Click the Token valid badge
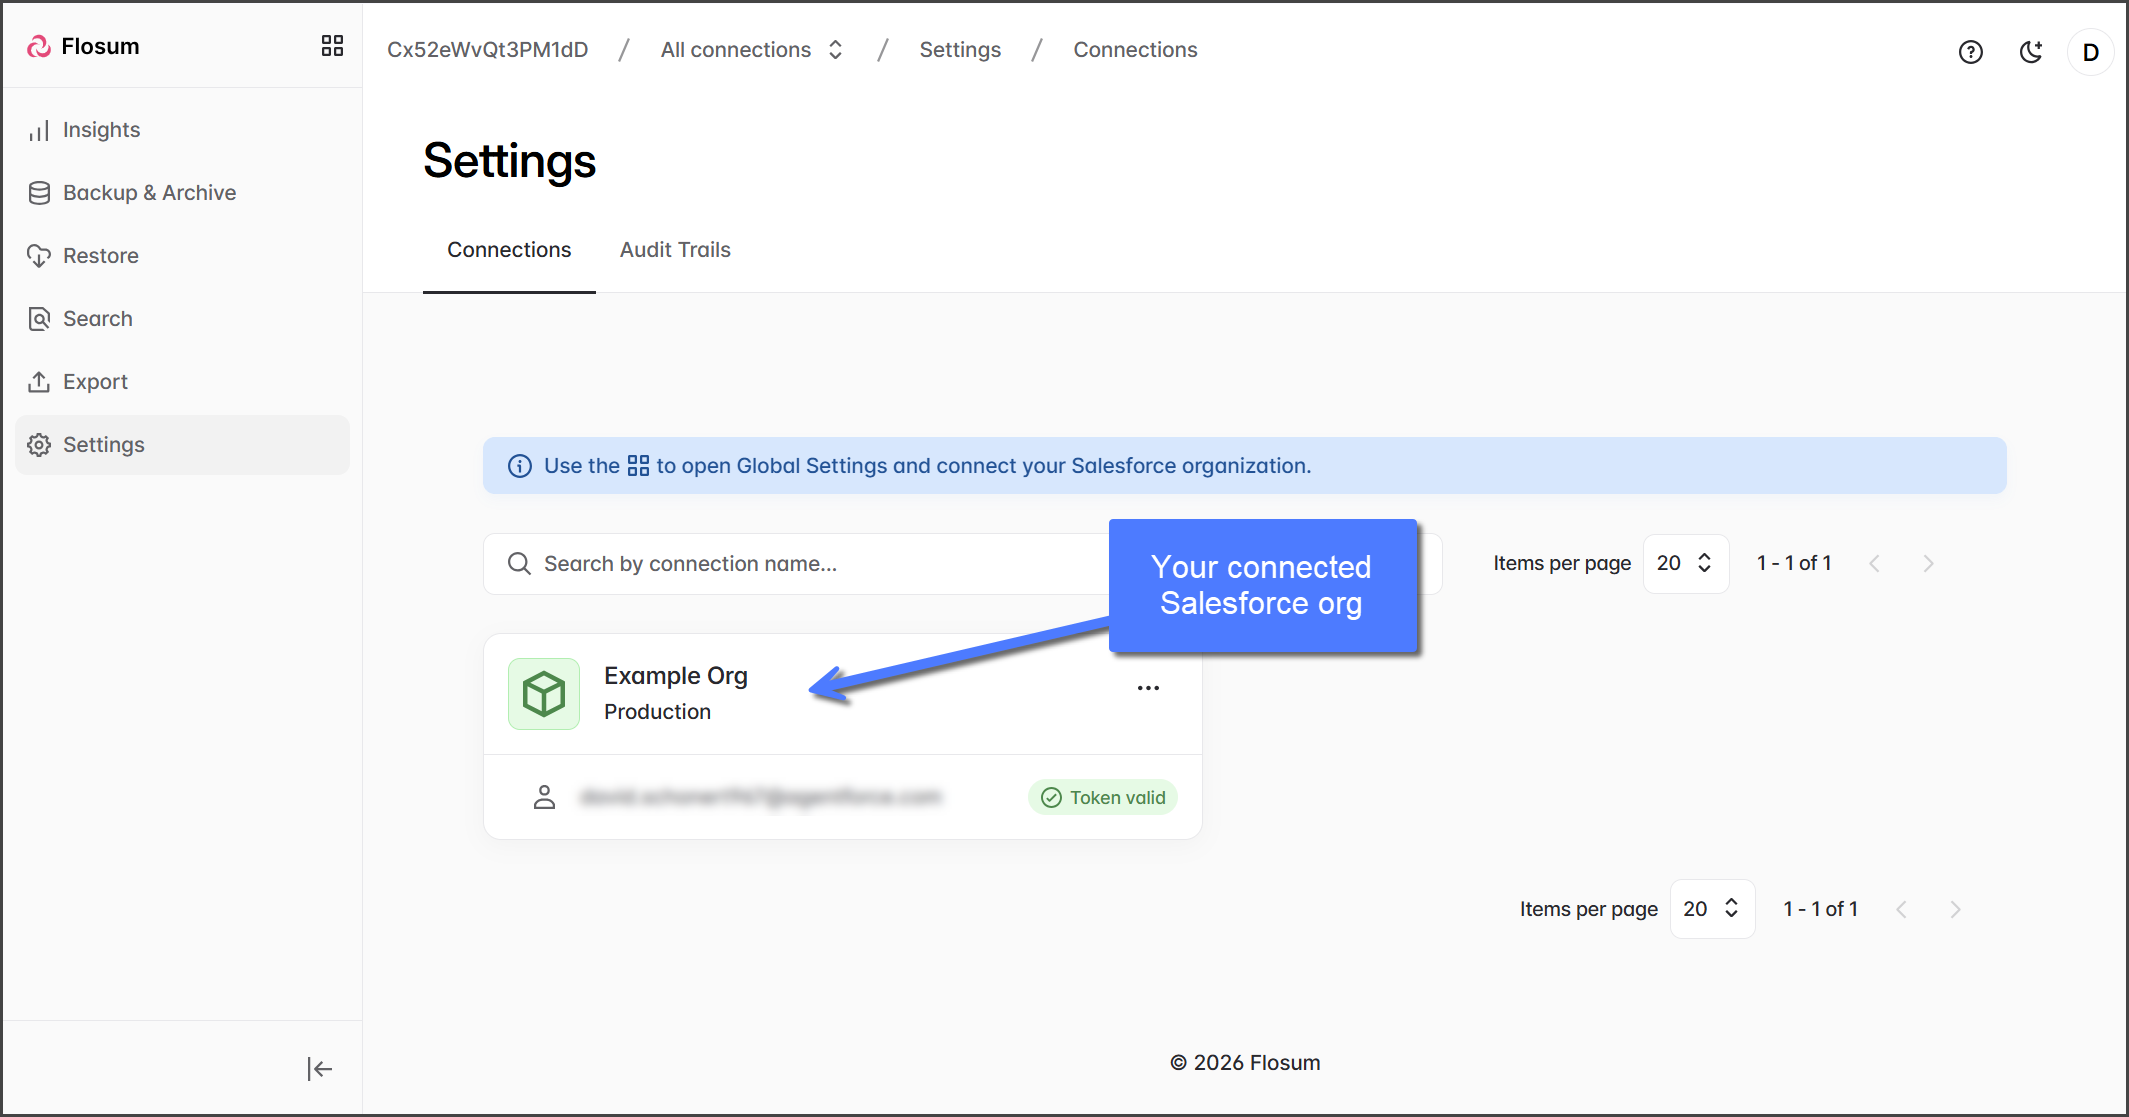This screenshot has height=1117, width=2129. pos(1103,797)
